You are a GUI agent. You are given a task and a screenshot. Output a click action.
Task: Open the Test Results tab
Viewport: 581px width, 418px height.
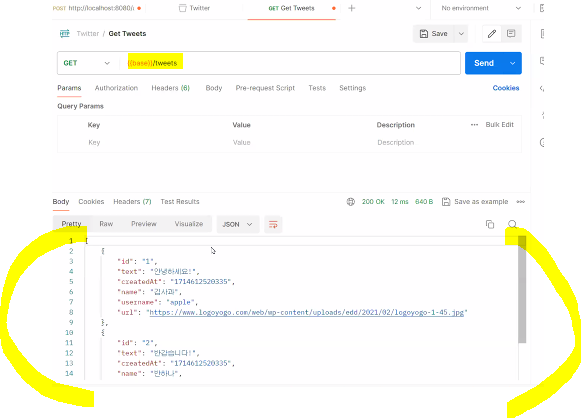coord(180,202)
